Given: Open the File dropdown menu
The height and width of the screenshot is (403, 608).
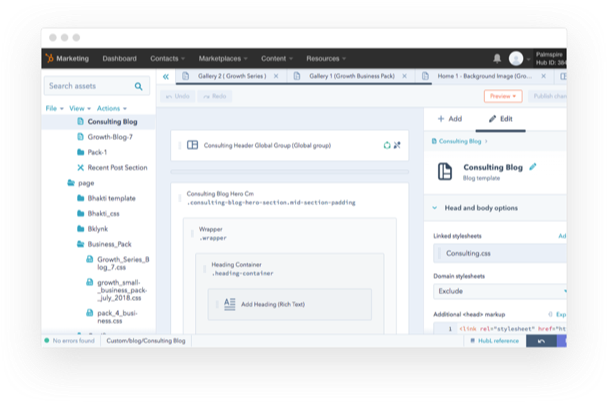Looking at the screenshot, I should (54, 108).
